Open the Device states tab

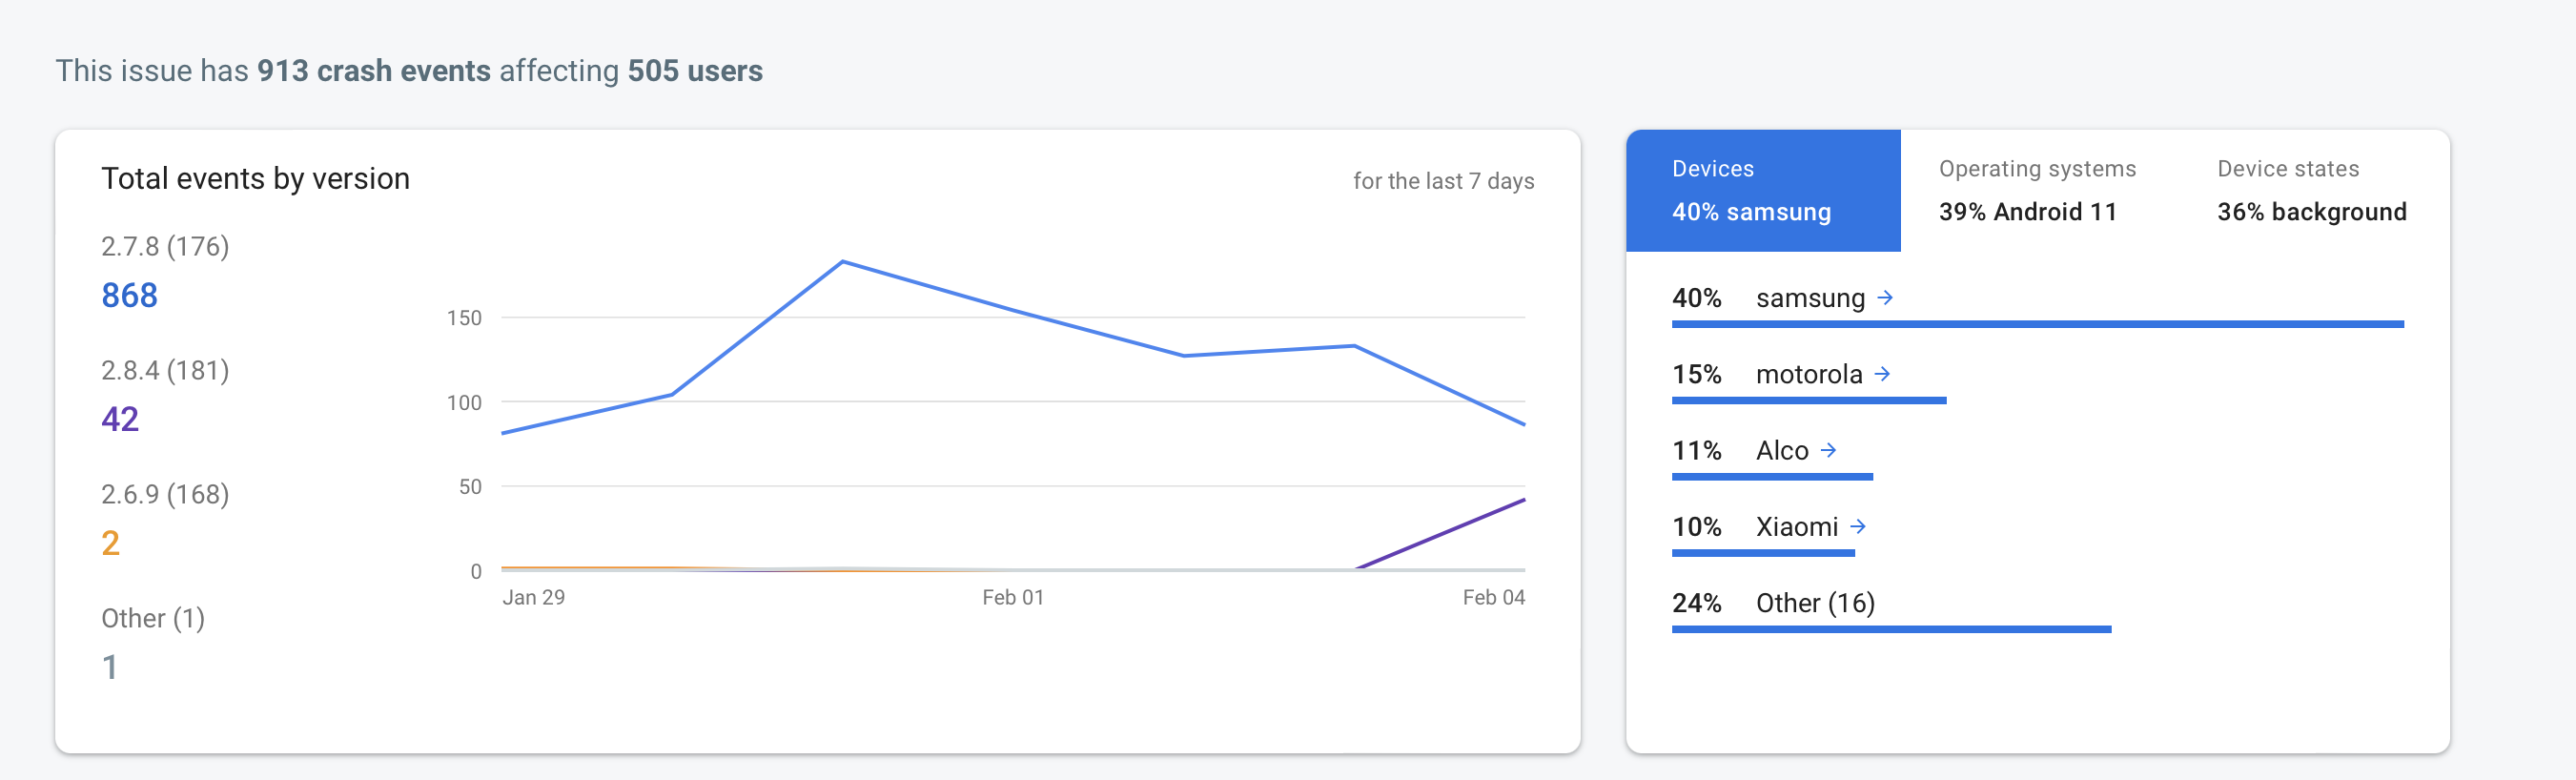tap(2310, 190)
